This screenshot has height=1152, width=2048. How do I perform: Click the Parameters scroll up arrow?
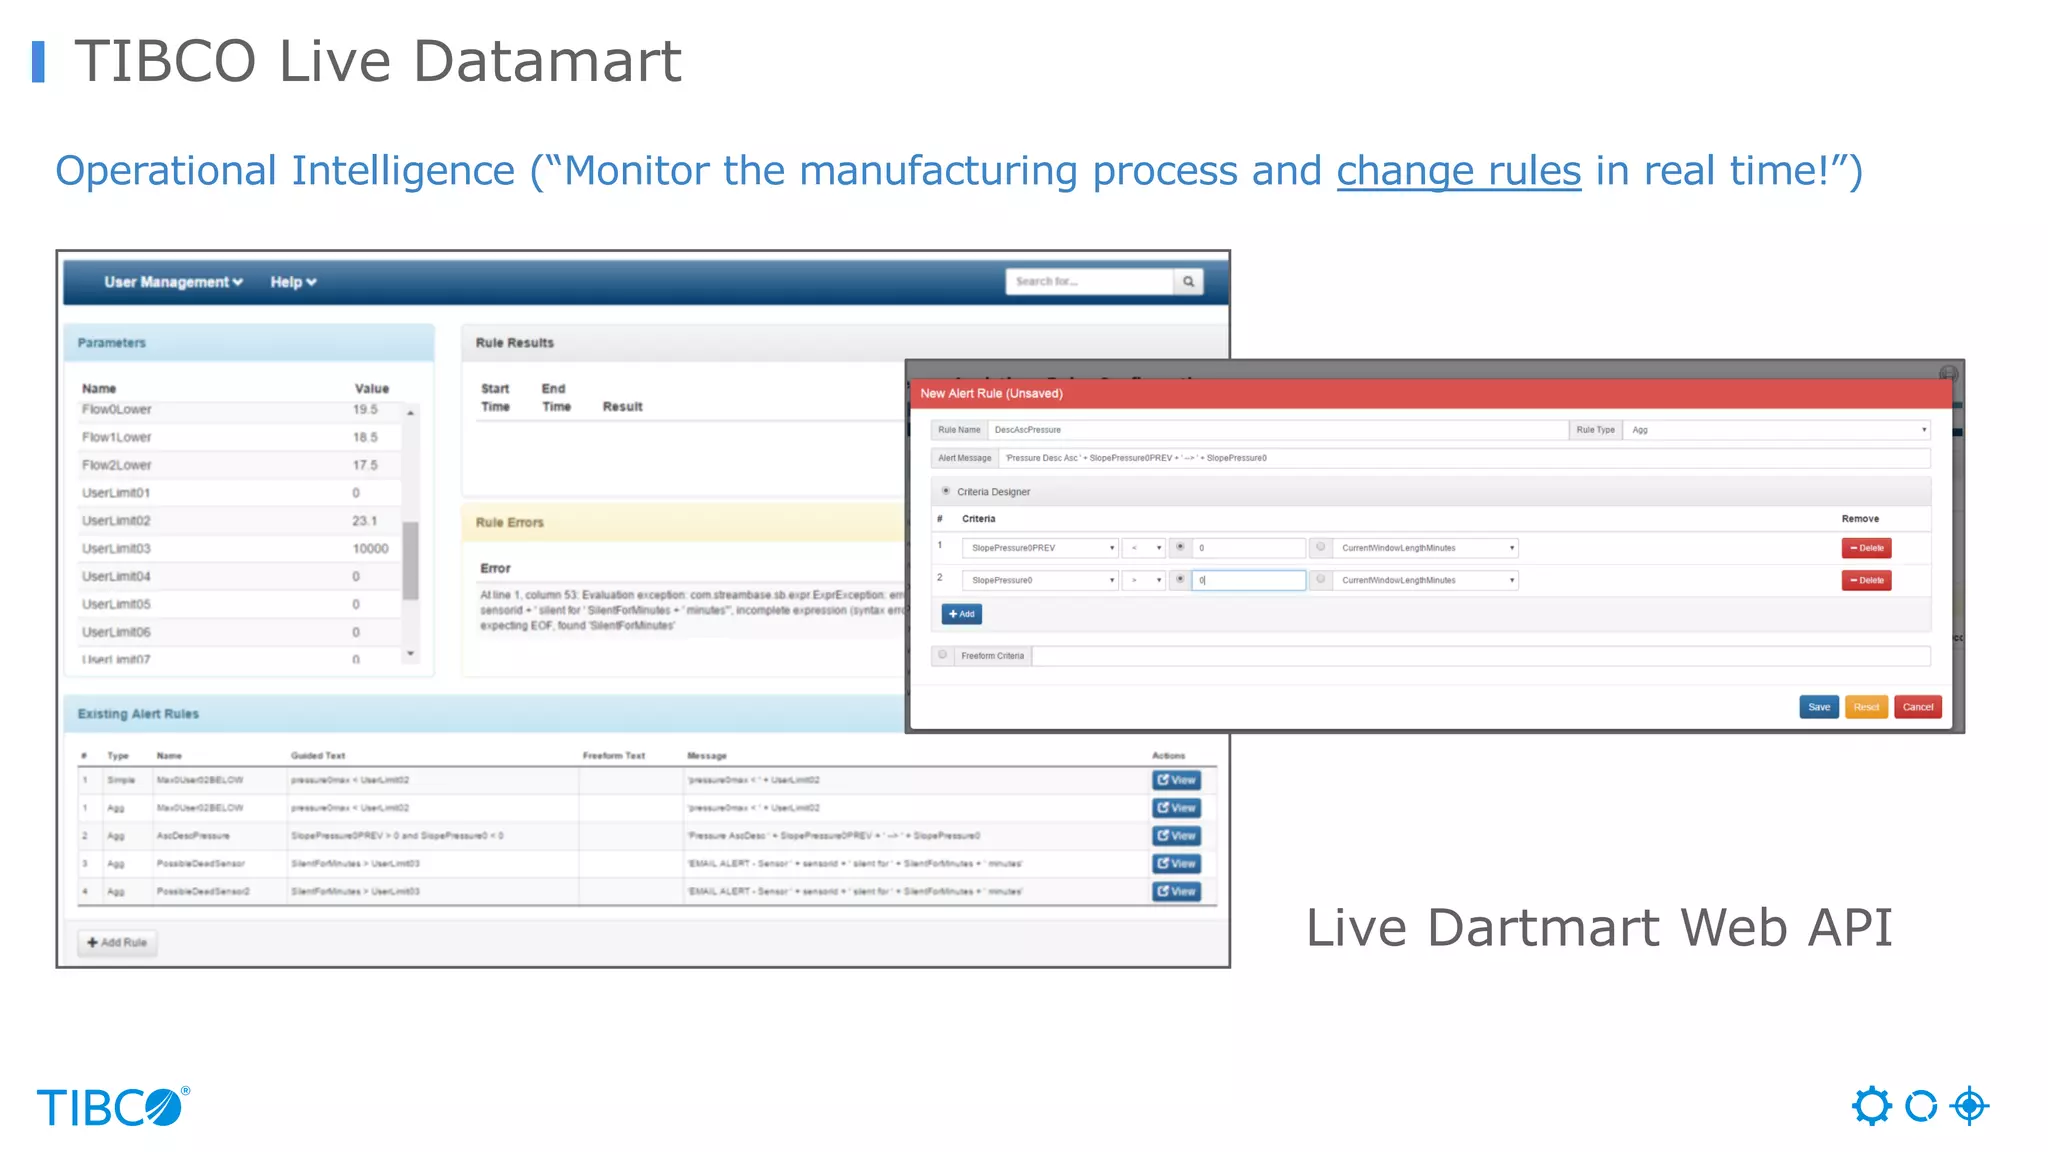[x=410, y=413]
